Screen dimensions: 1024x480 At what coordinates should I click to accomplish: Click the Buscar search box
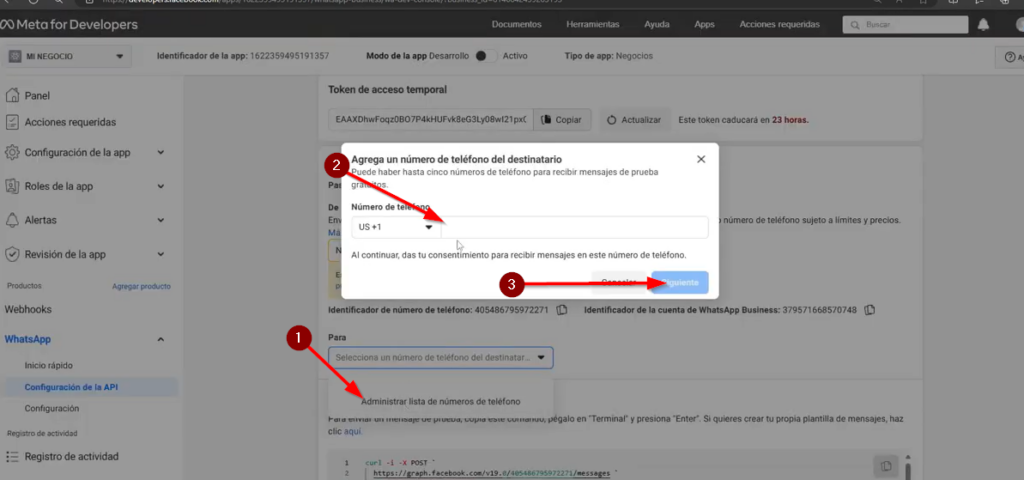coord(905,25)
